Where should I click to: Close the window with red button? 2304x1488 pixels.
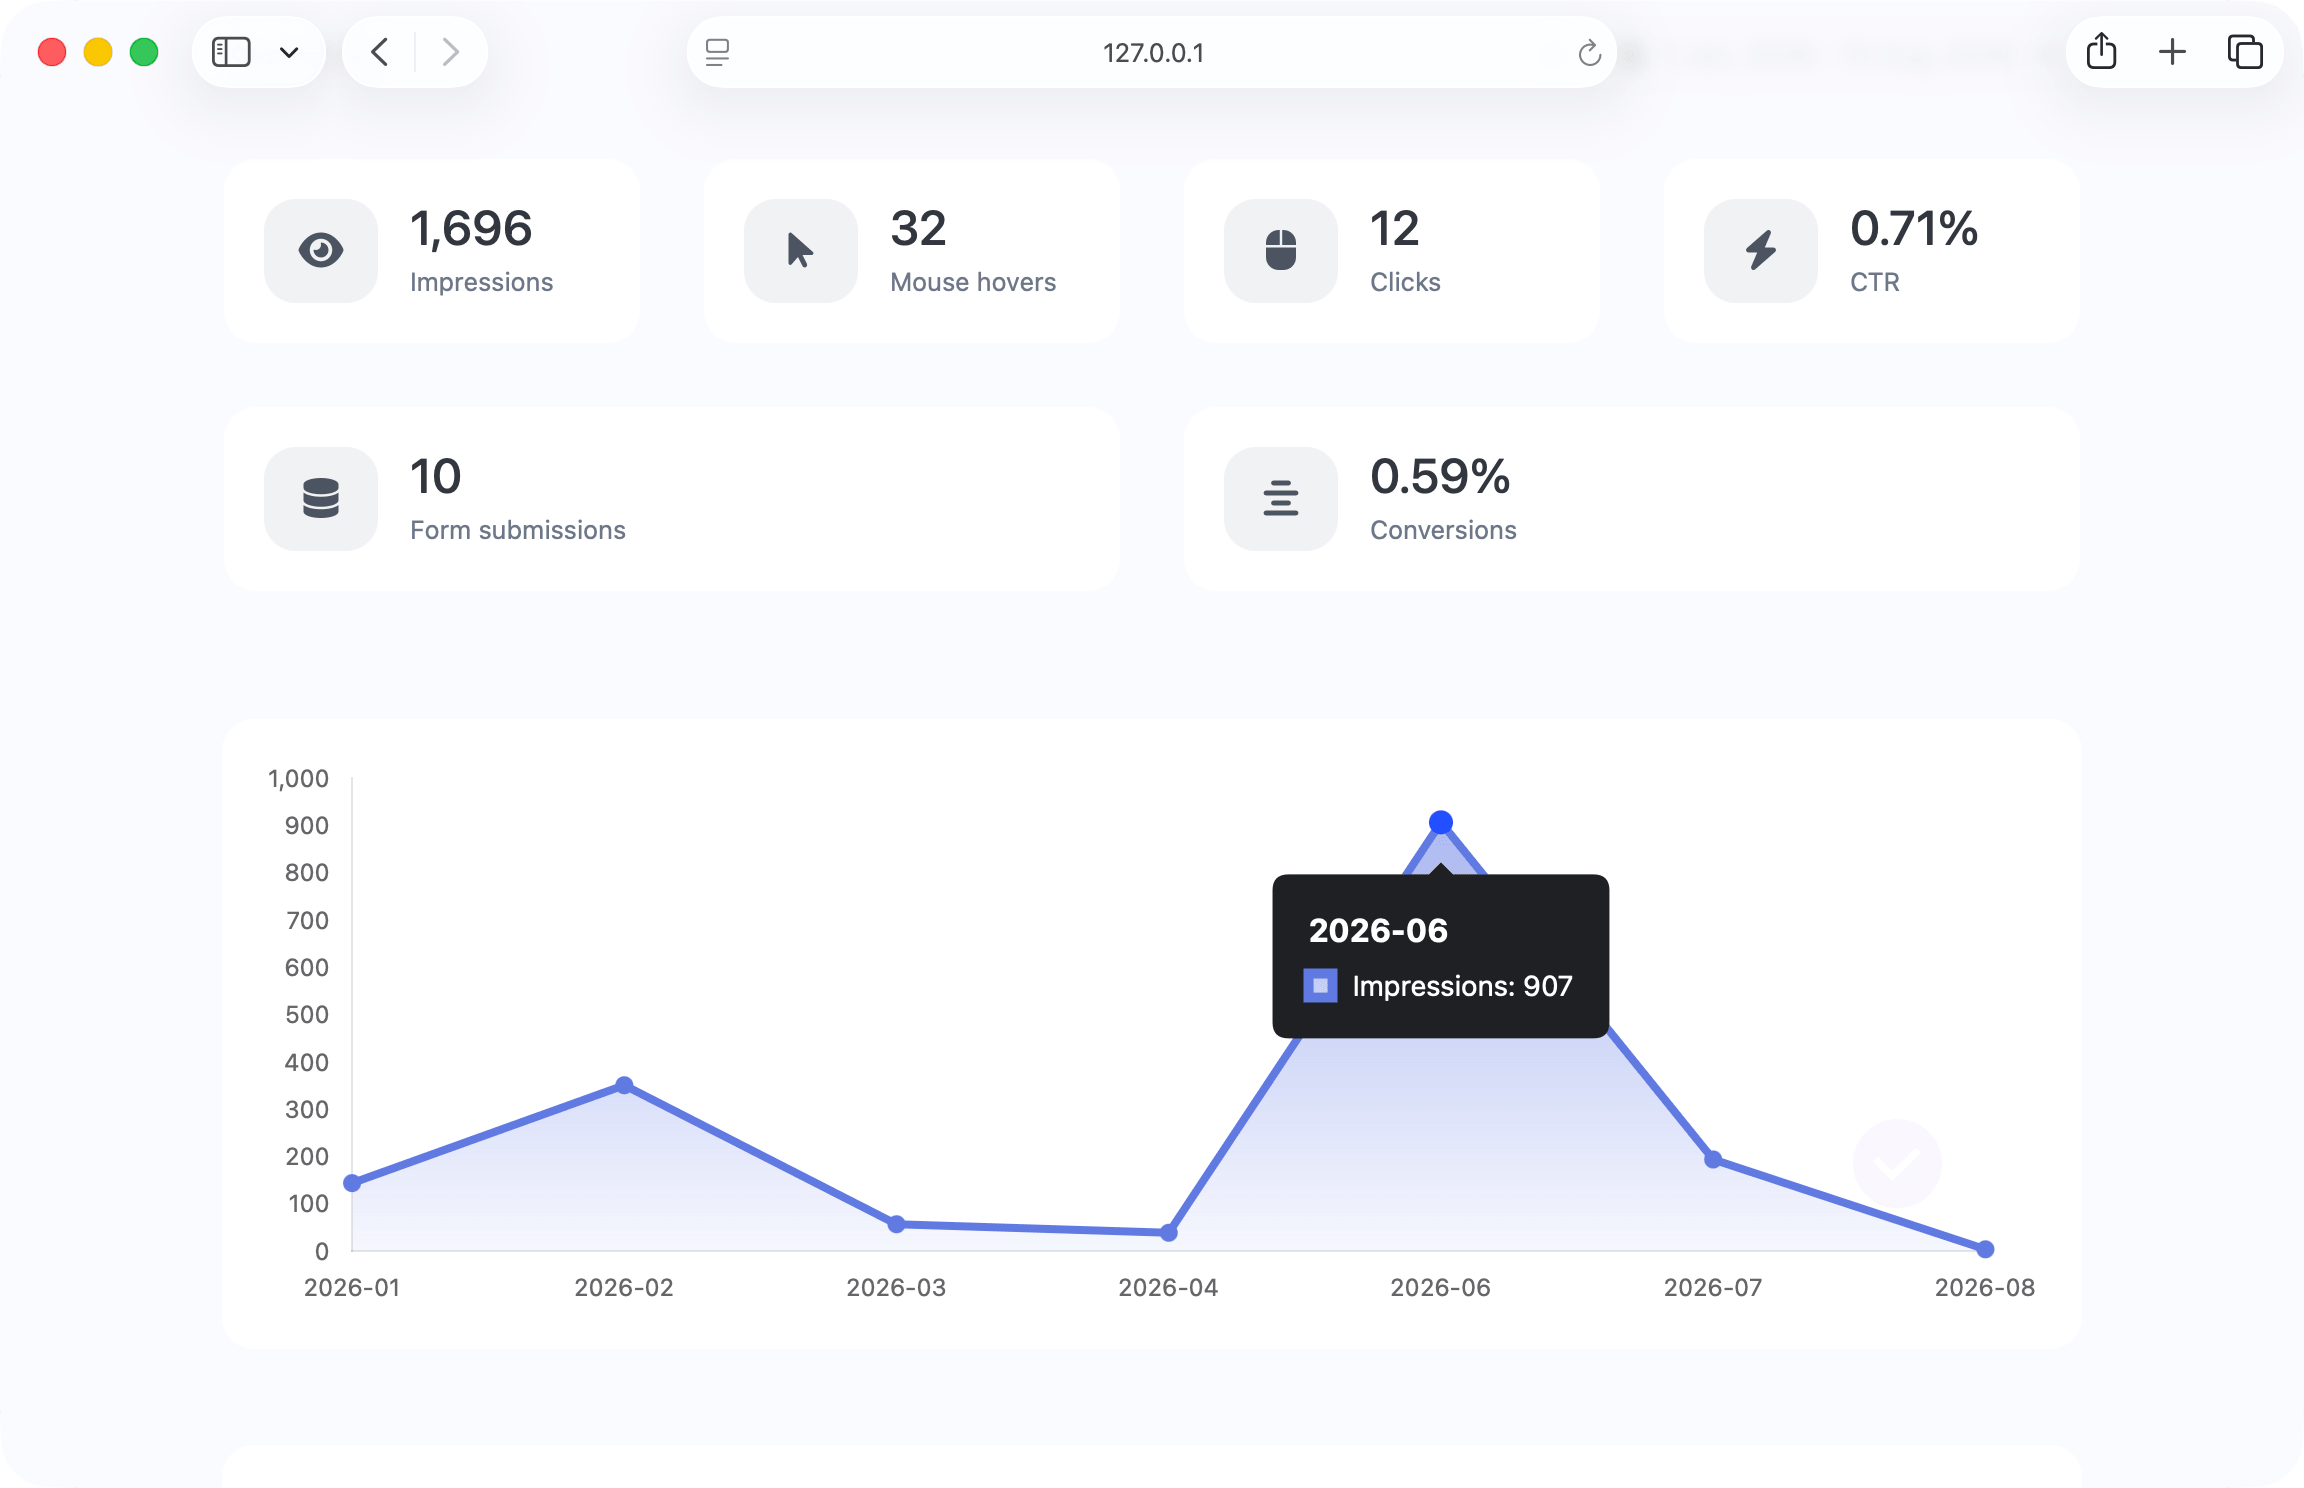pos(52,52)
